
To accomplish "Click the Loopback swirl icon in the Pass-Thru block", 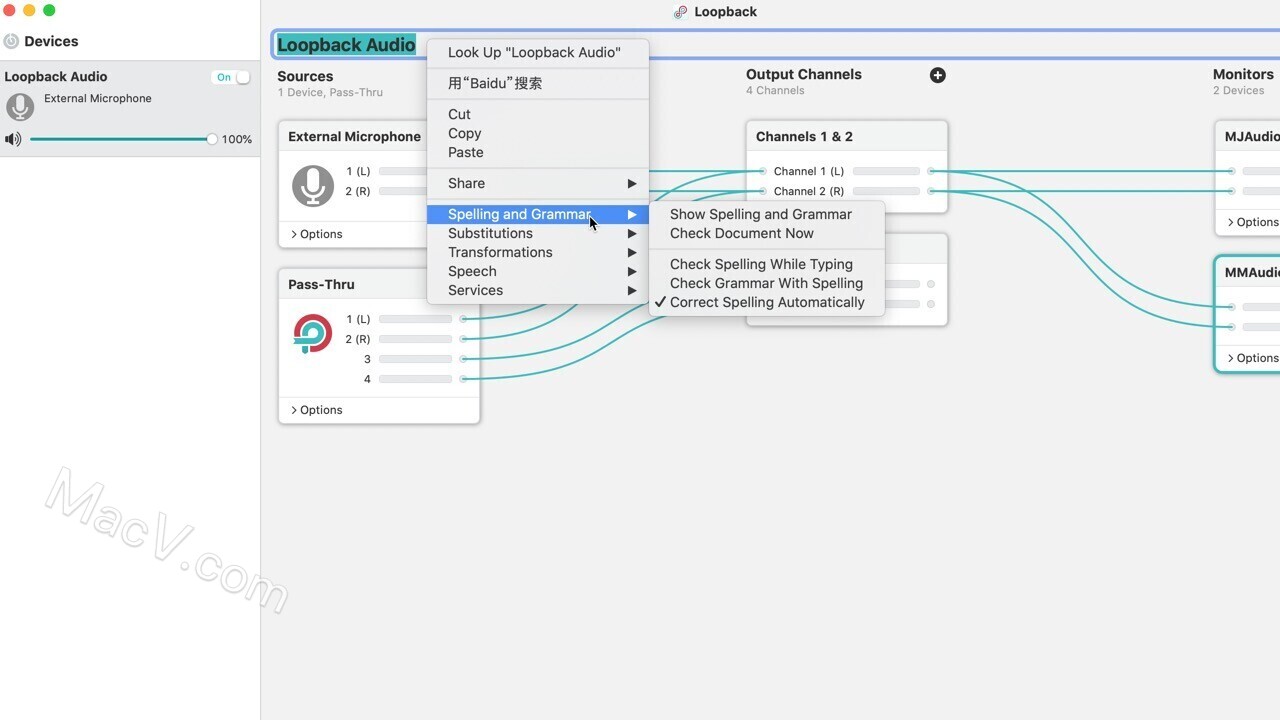I will 312,333.
